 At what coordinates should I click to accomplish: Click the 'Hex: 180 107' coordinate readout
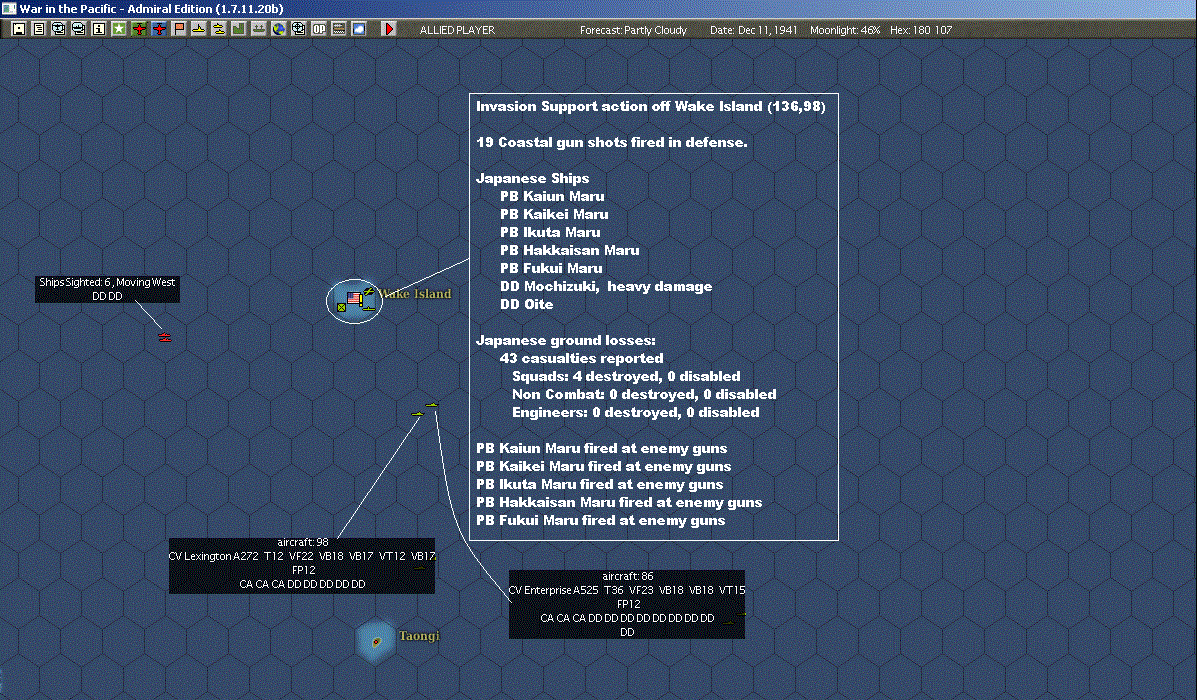[x=921, y=30]
